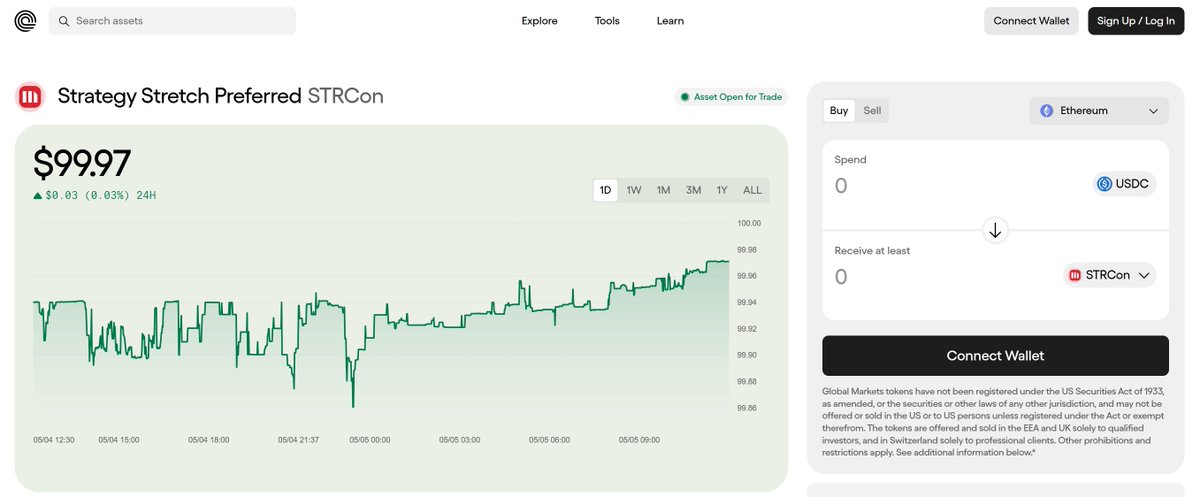Click the 05/04 12:30 x-axis label
The height and width of the screenshot is (497, 1200).
click(x=54, y=439)
